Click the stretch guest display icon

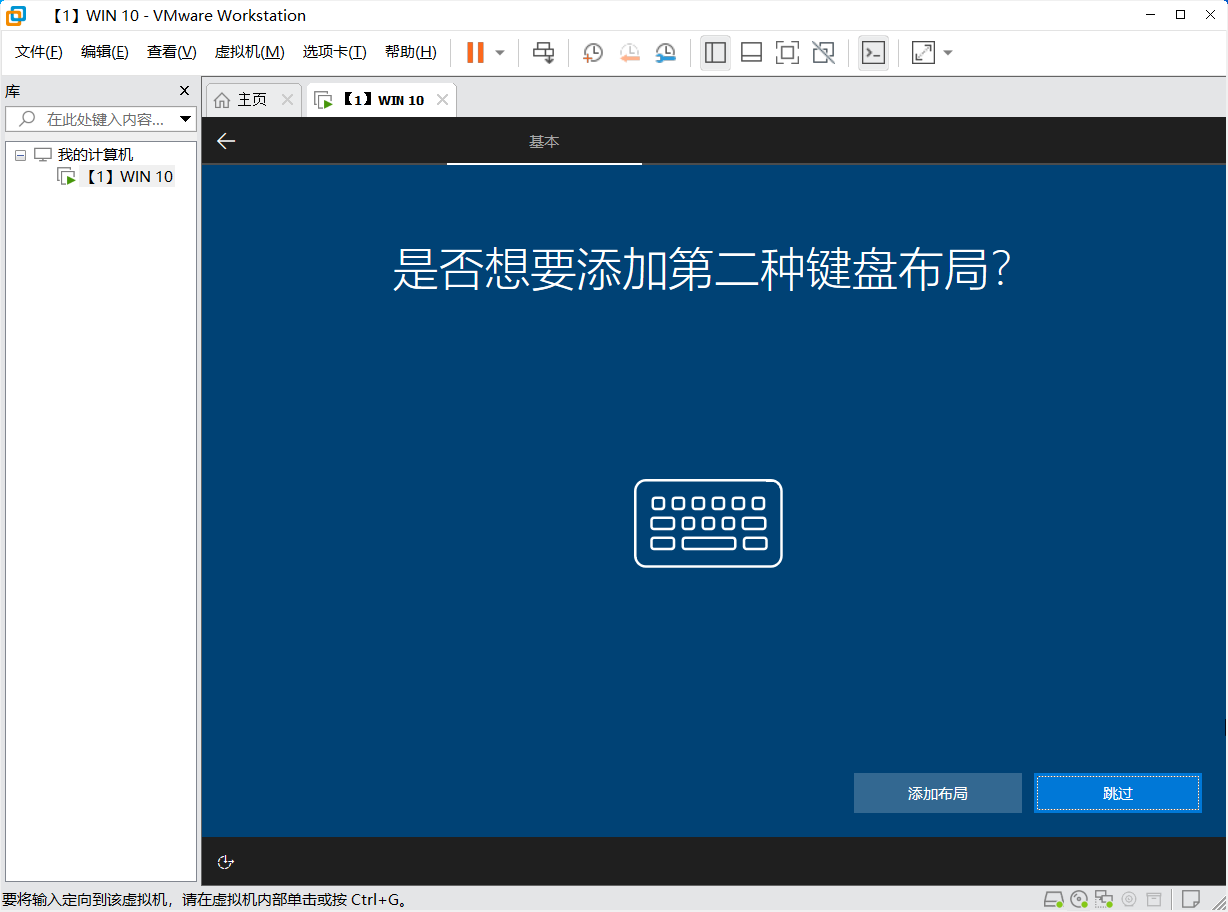point(923,53)
